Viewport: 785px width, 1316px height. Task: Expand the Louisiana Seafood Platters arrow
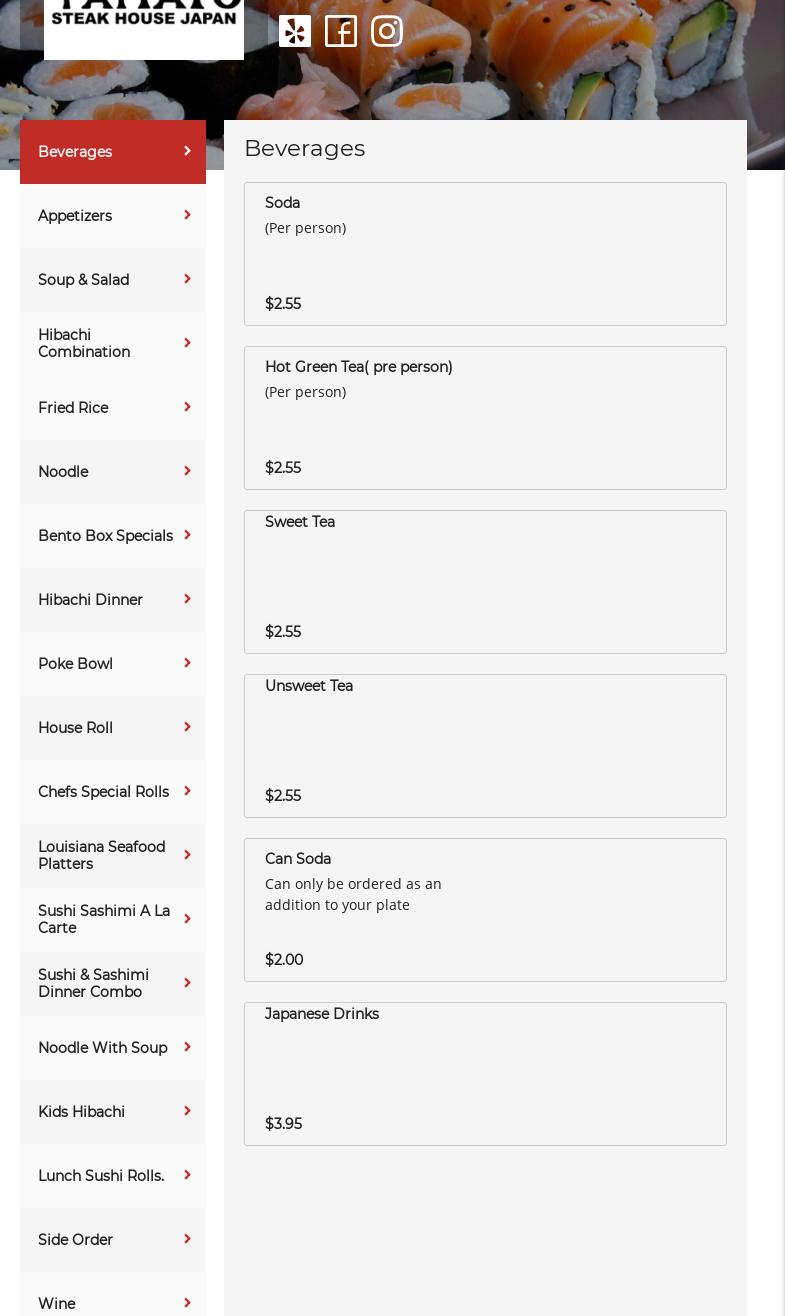[187, 855]
